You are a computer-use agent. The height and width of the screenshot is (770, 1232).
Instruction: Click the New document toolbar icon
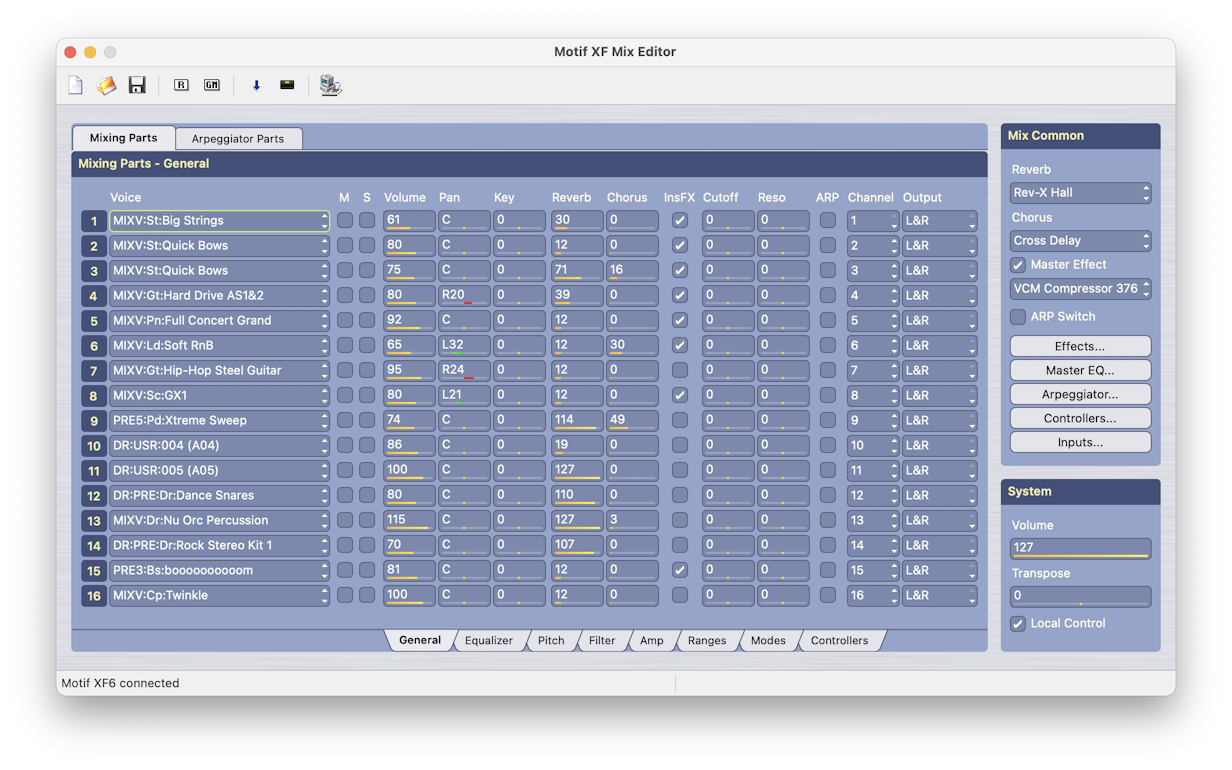75,85
